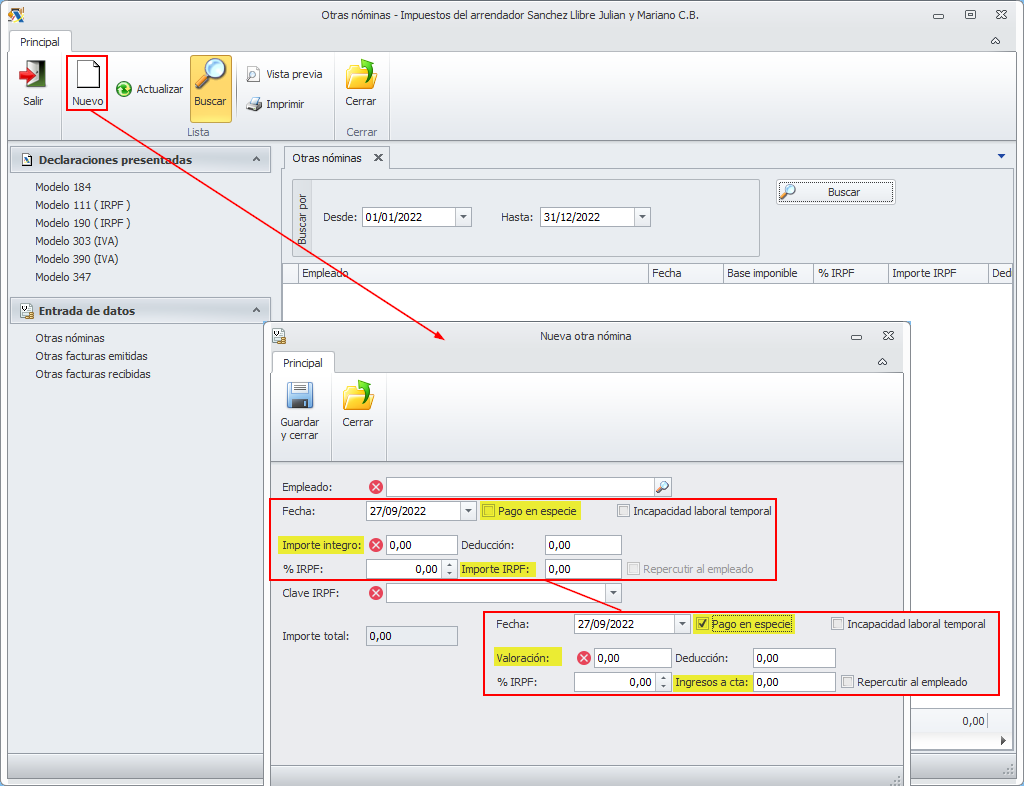Open employee lookup magnifier beside Empleado field
Viewport: 1024px width, 786px height.
662,487
